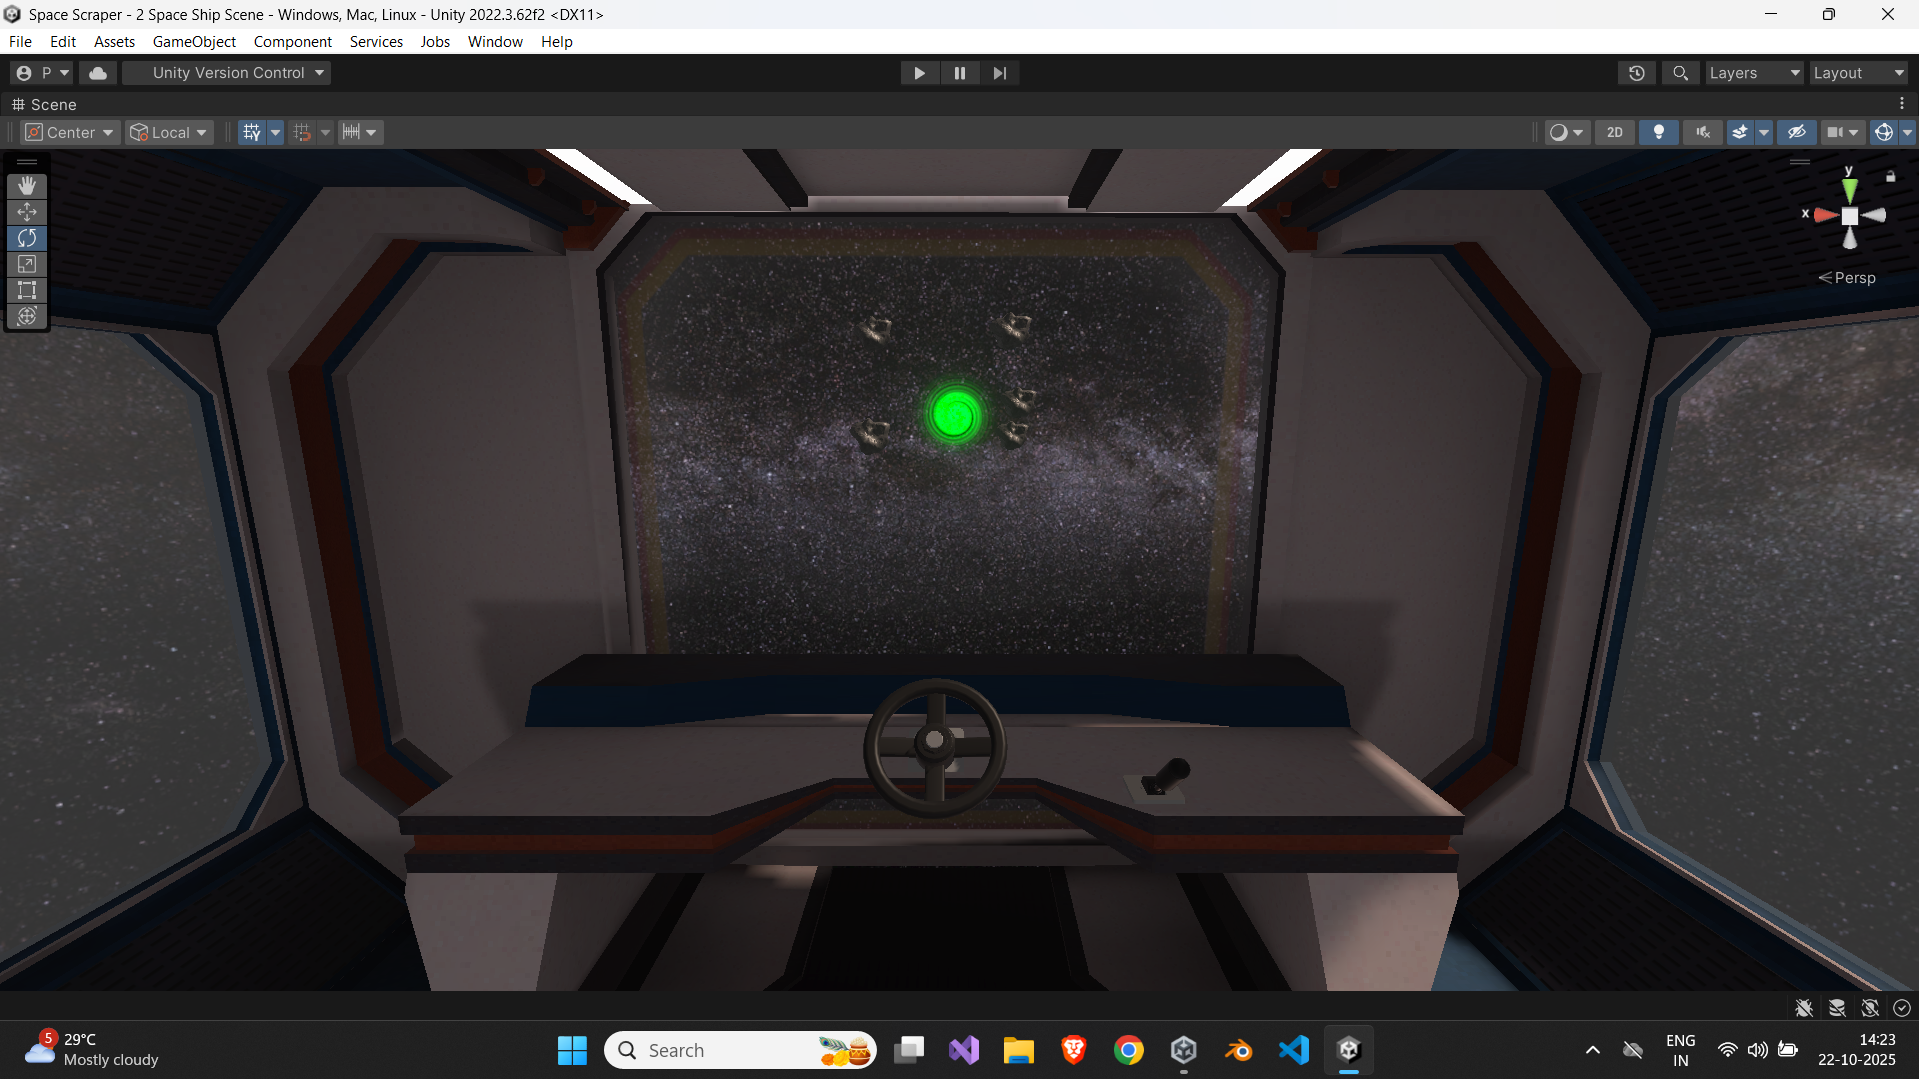
Task: Click the Pause button
Action: [960, 73]
